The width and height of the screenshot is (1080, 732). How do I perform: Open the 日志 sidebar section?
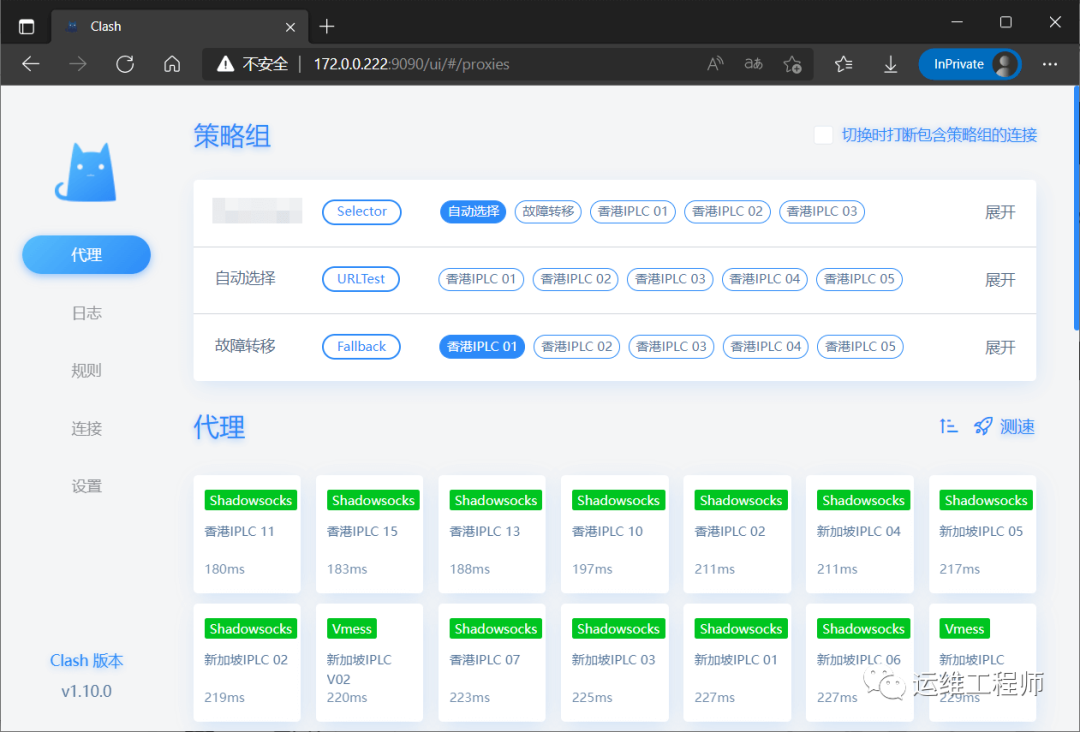pyautogui.click(x=86, y=312)
